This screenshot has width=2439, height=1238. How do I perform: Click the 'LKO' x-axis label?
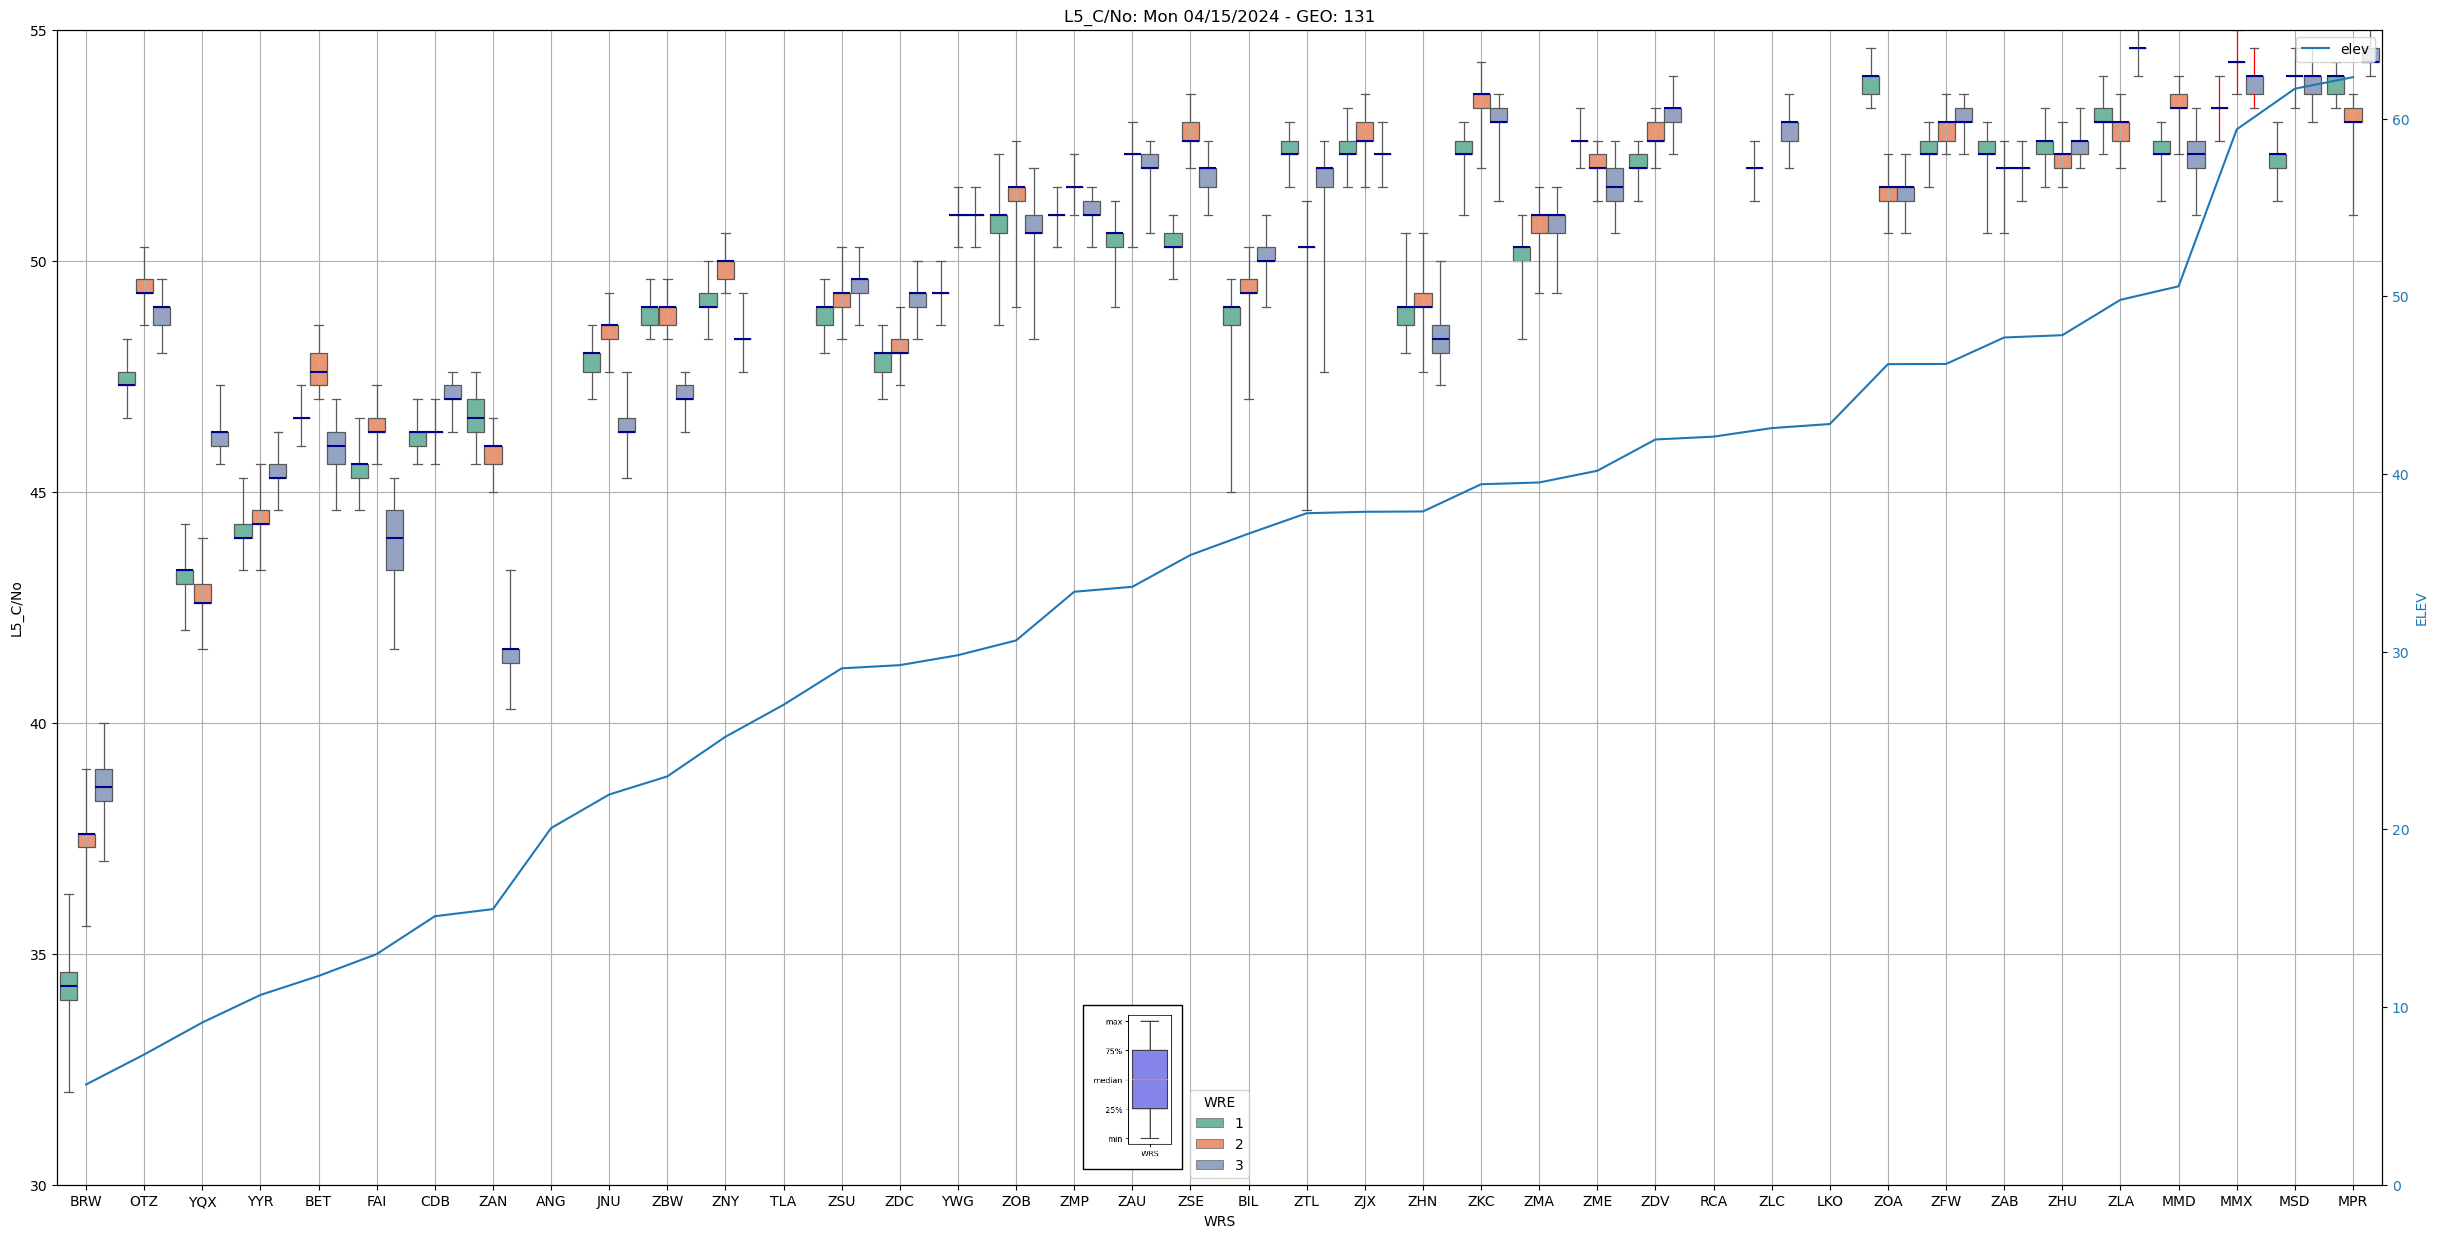(x=1829, y=1202)
